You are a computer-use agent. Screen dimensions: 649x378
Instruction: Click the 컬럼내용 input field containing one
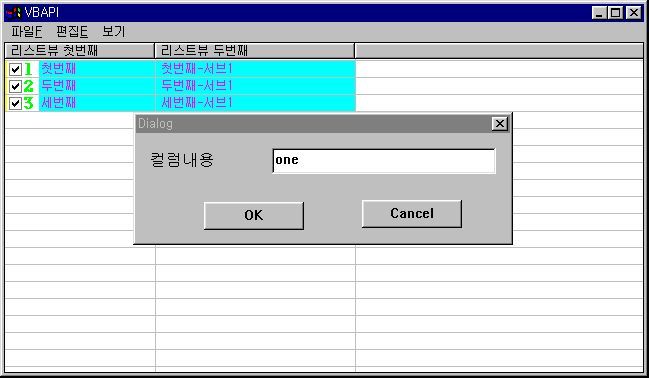pyautogui.click(x=384, y=161)
